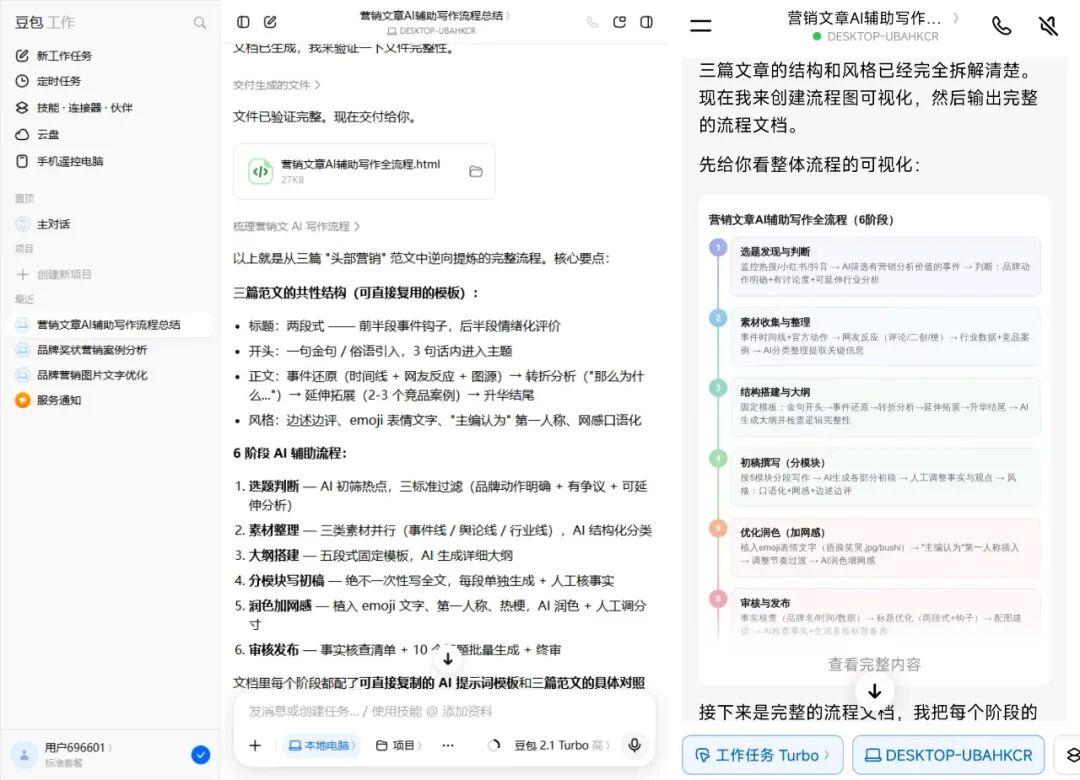
Task: Click the new chat compose icon
Action: (270, 22)
